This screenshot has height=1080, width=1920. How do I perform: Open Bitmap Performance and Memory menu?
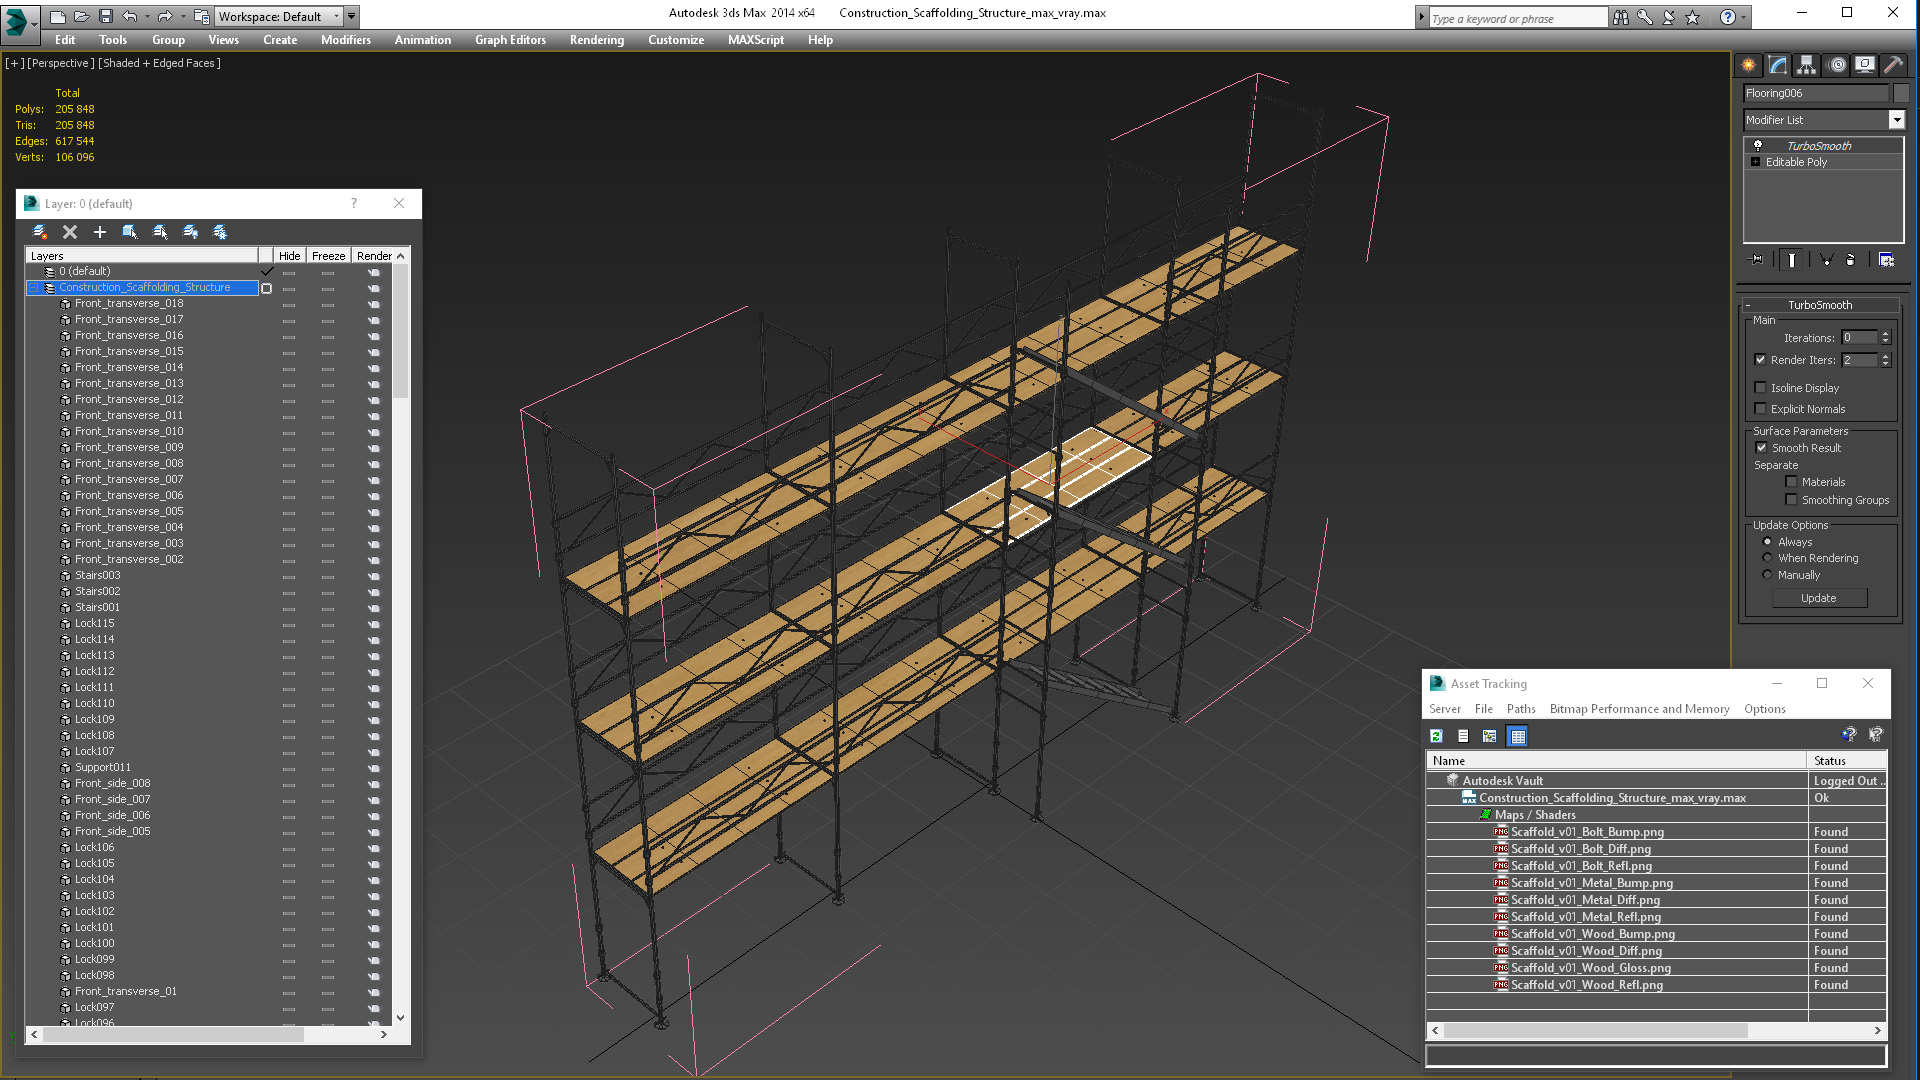click(x=1640, y=709)
